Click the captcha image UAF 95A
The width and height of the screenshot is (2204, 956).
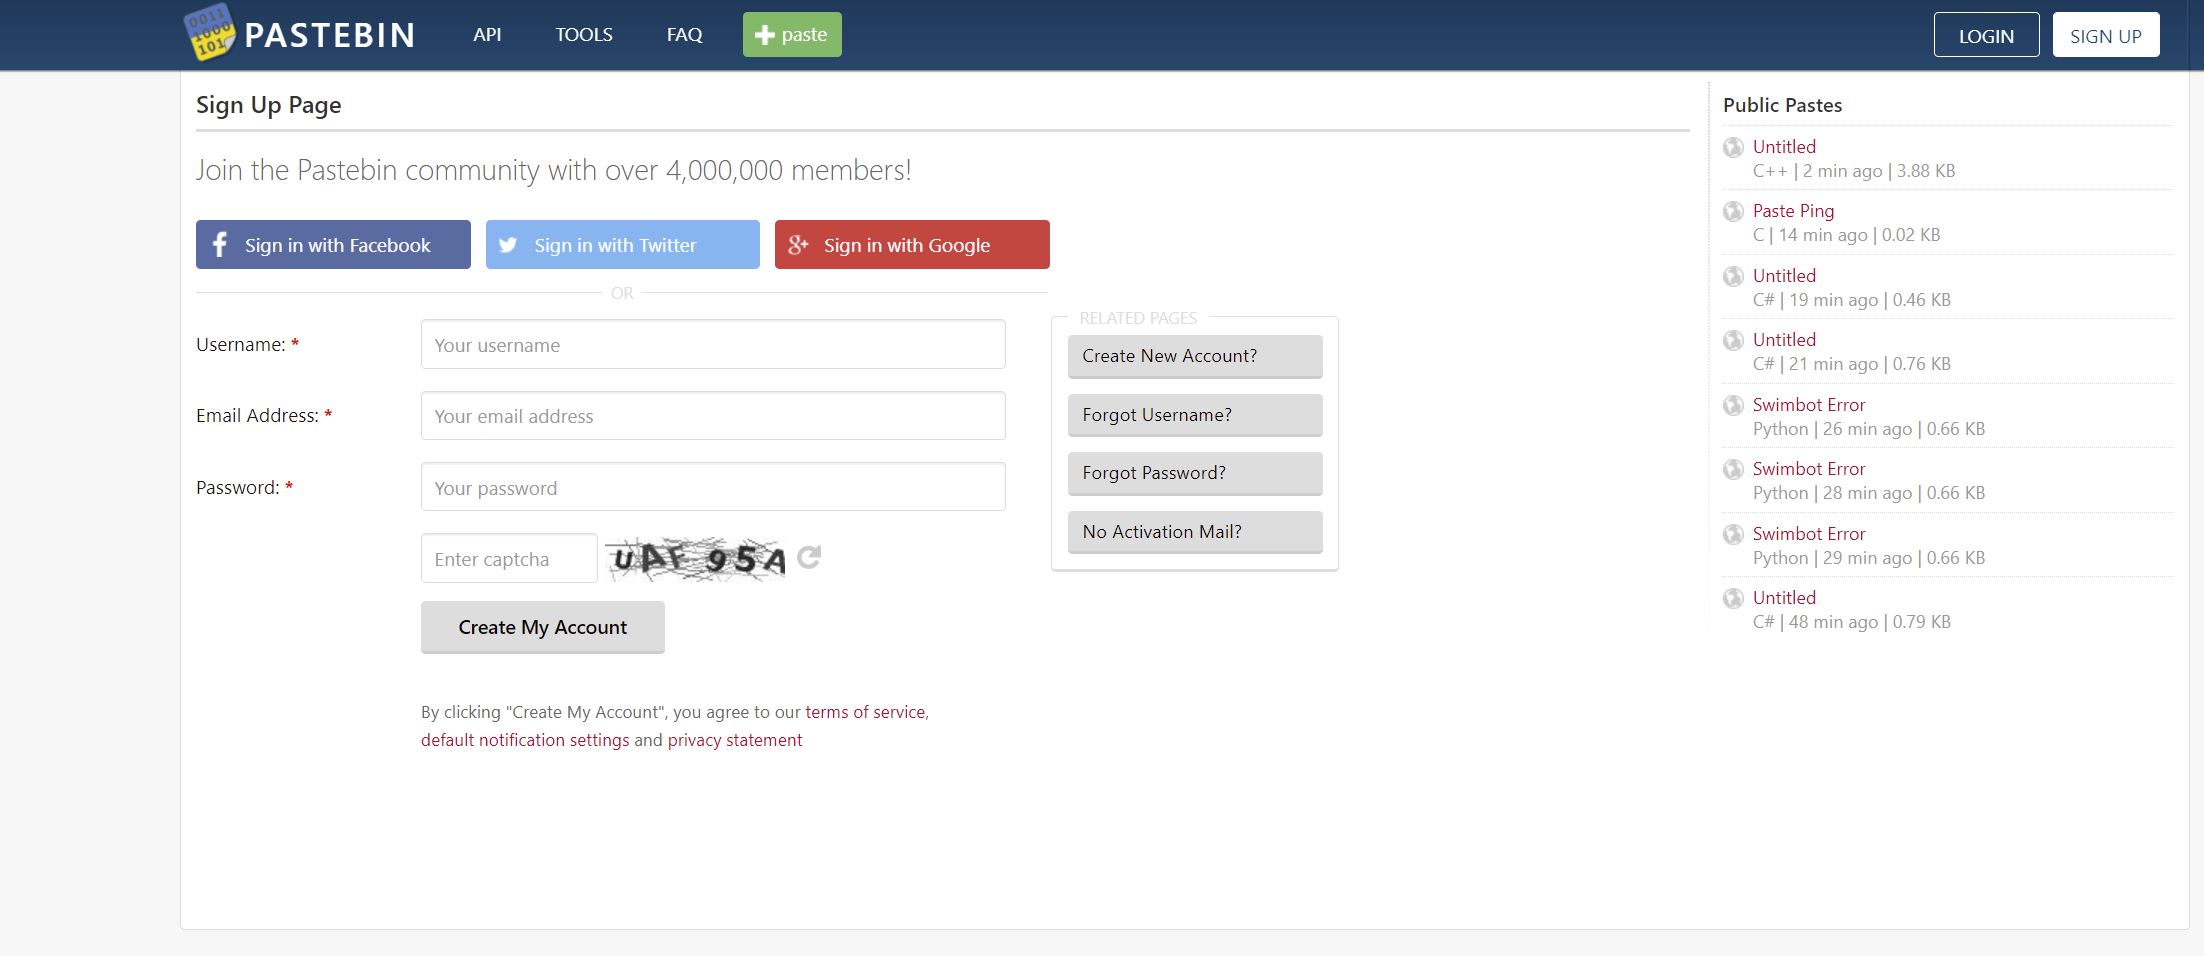[696, 559]
